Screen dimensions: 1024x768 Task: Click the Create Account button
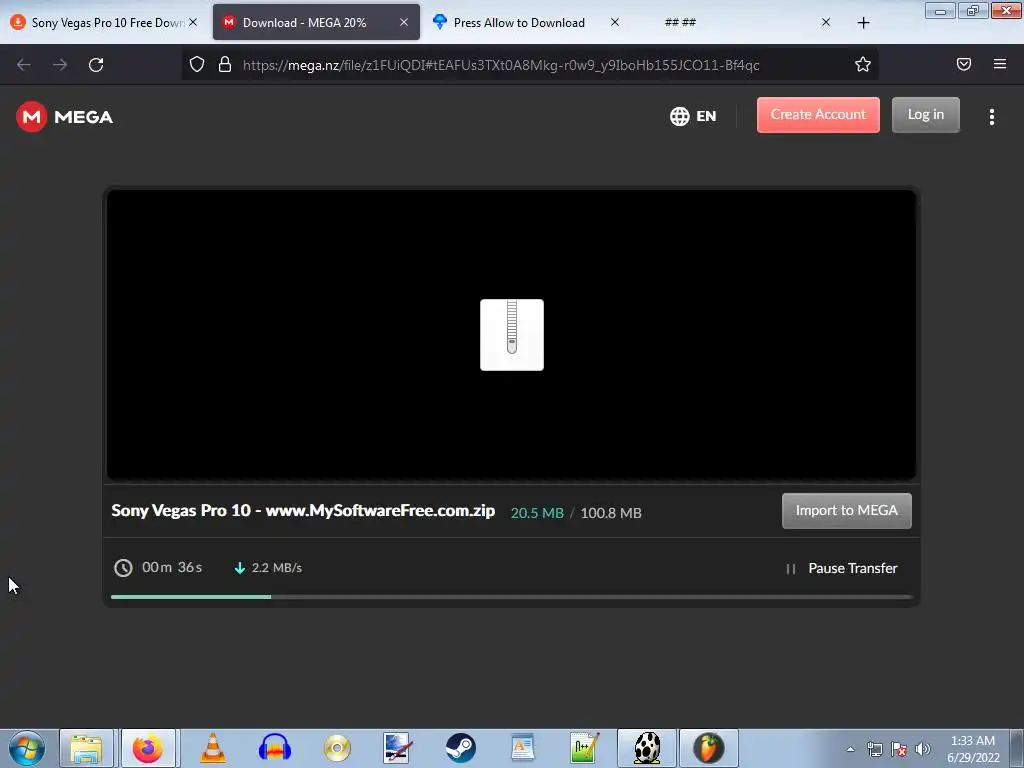[x=818, y=115]
